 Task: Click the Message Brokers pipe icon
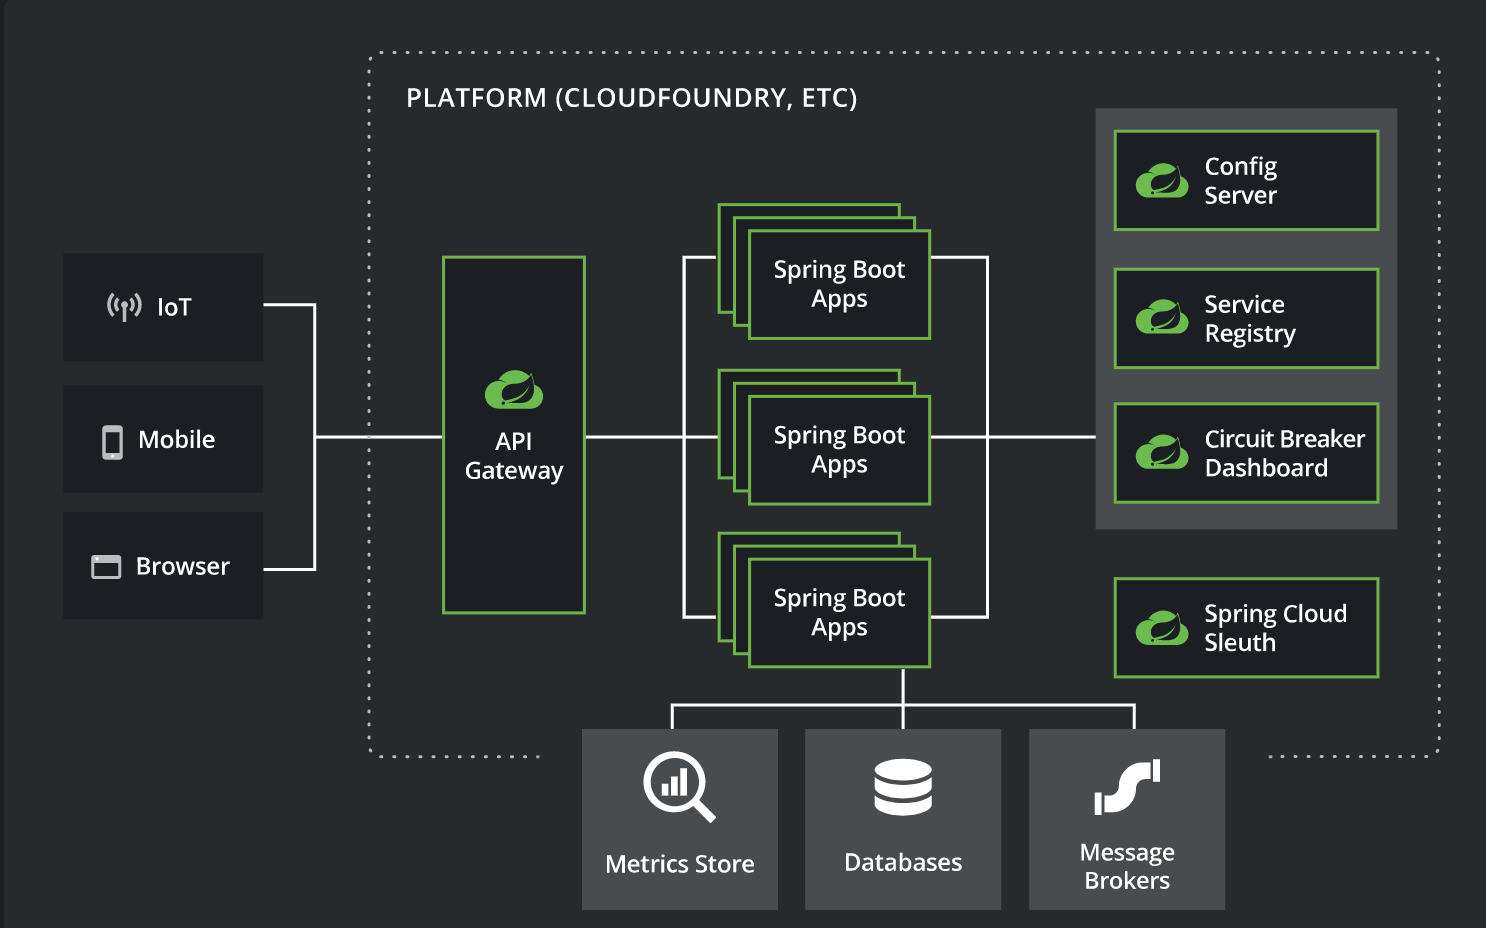pyautogui.click(x=1127, y=787)
